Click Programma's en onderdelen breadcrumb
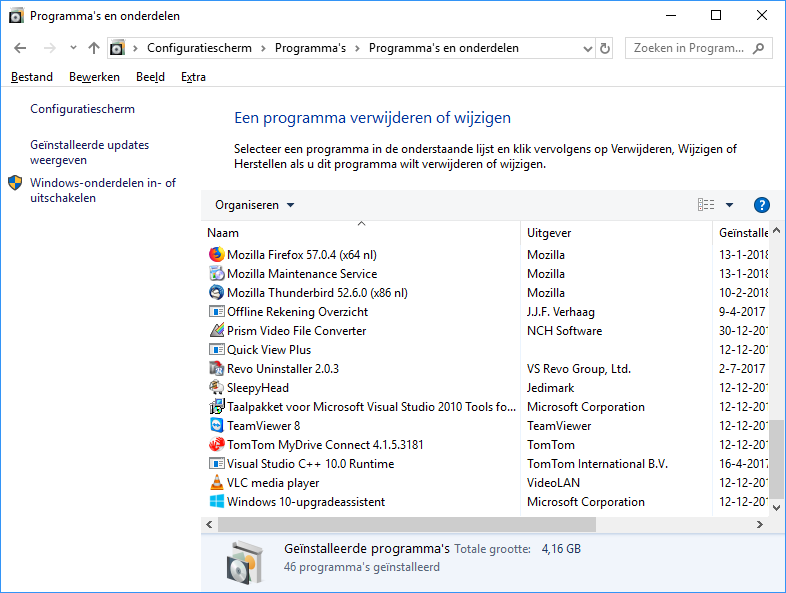The image size is (786, 593). 444,48
